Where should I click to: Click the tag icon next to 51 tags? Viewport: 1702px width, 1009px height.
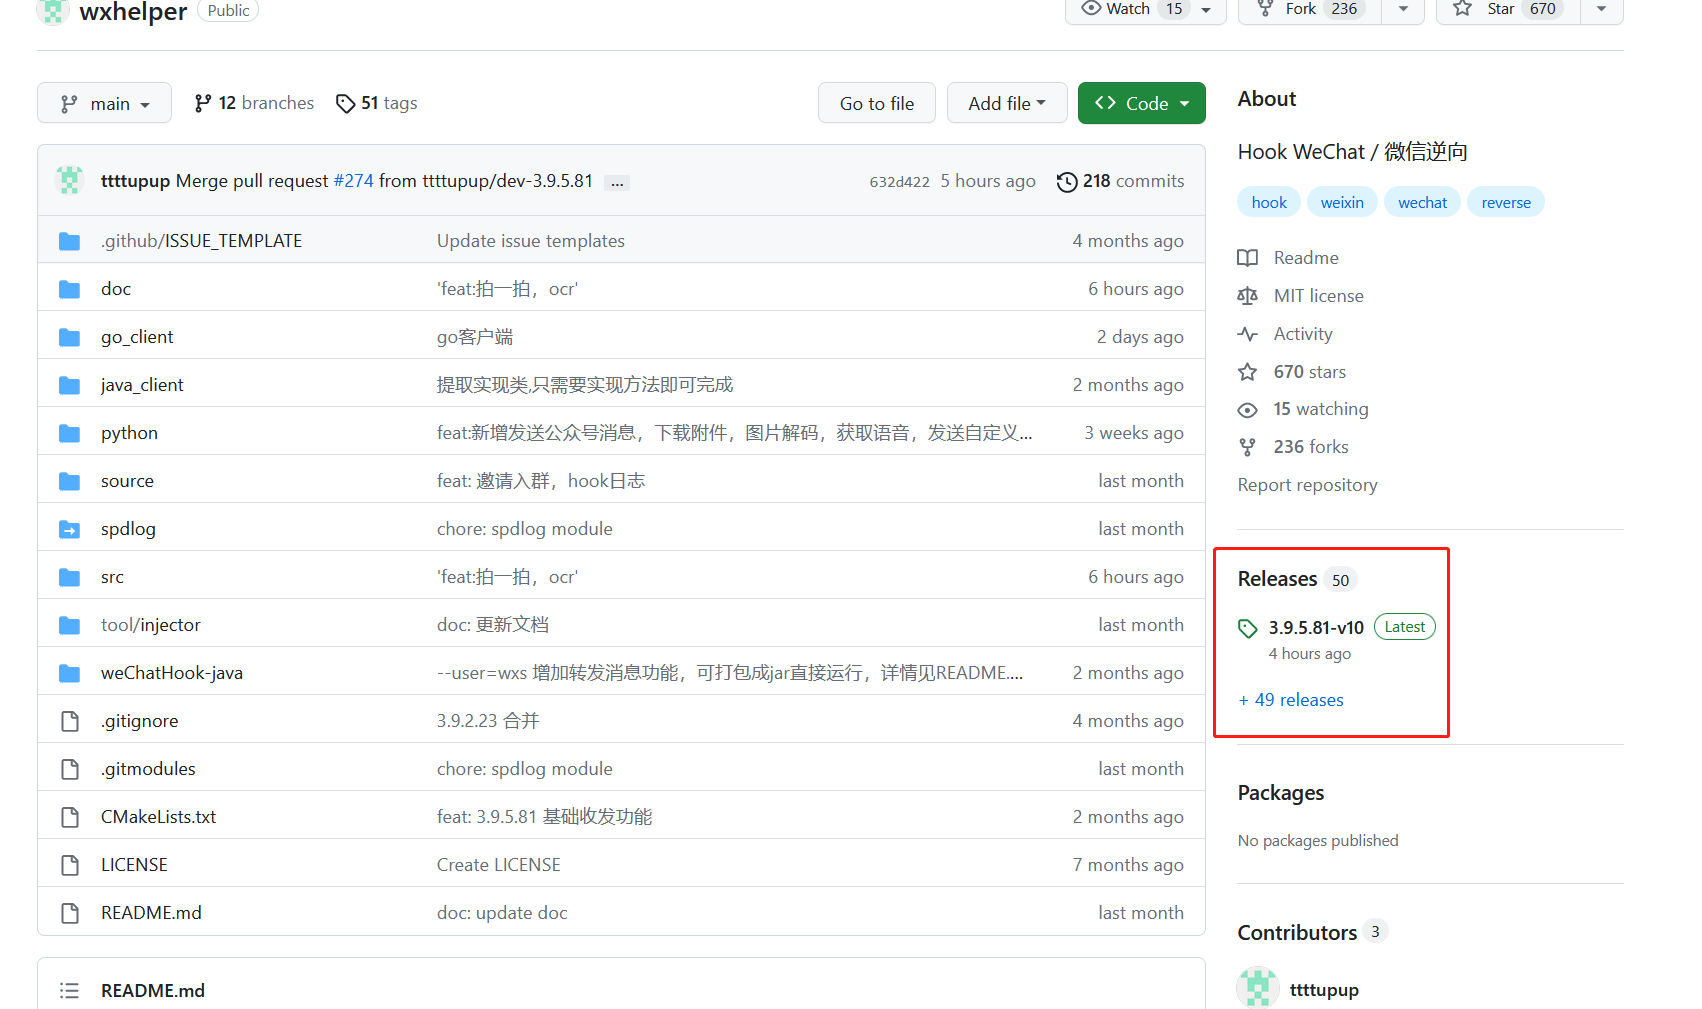[346, 103]
